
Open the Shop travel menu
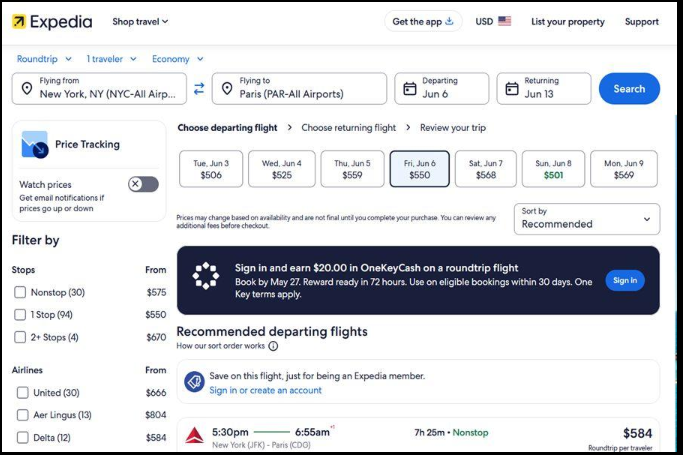[x=140, y=21]
